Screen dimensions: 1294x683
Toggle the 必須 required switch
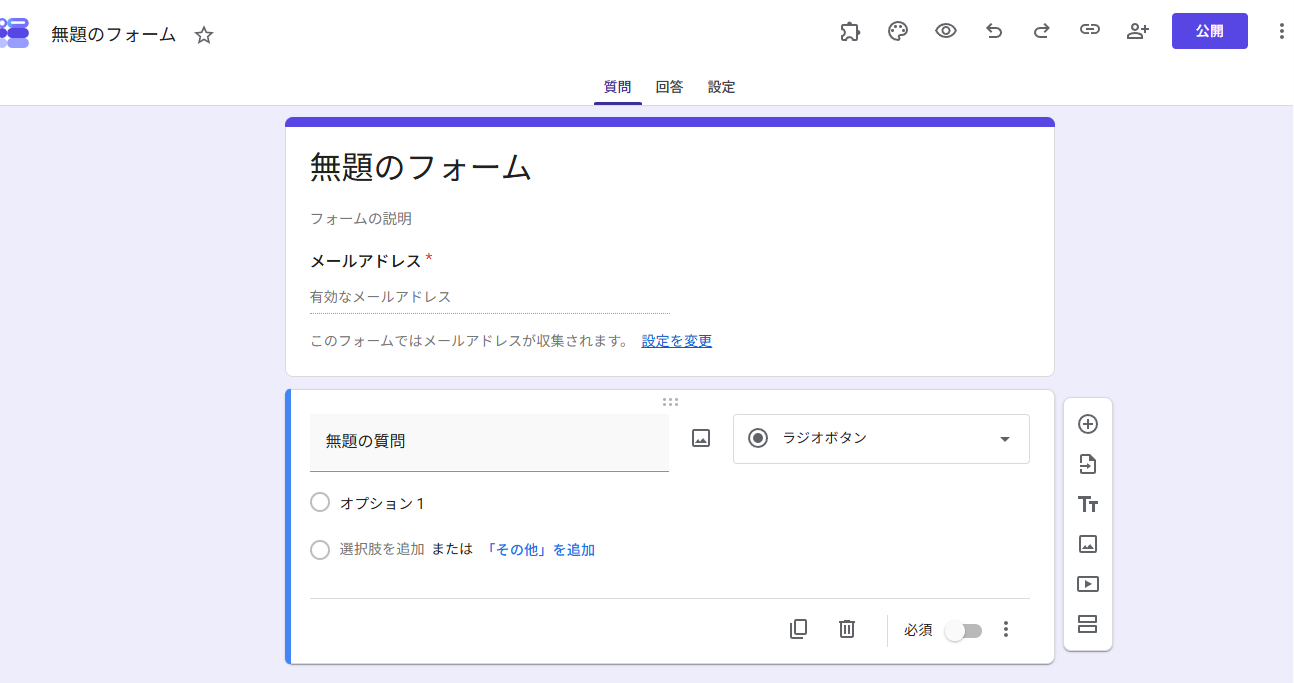point(964,631)
